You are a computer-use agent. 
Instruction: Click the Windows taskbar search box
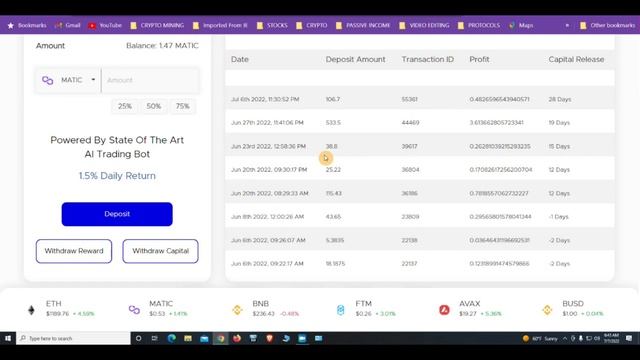pyautogui.click(x=73, y=338)
